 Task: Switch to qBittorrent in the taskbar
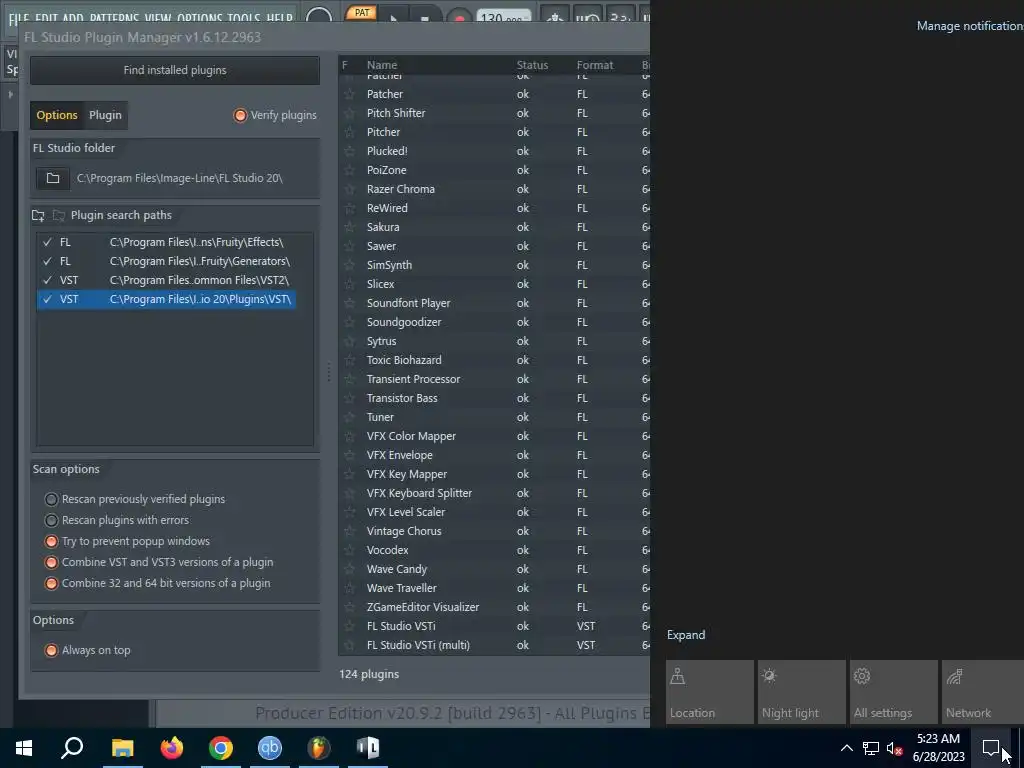(x=270, y=748)
